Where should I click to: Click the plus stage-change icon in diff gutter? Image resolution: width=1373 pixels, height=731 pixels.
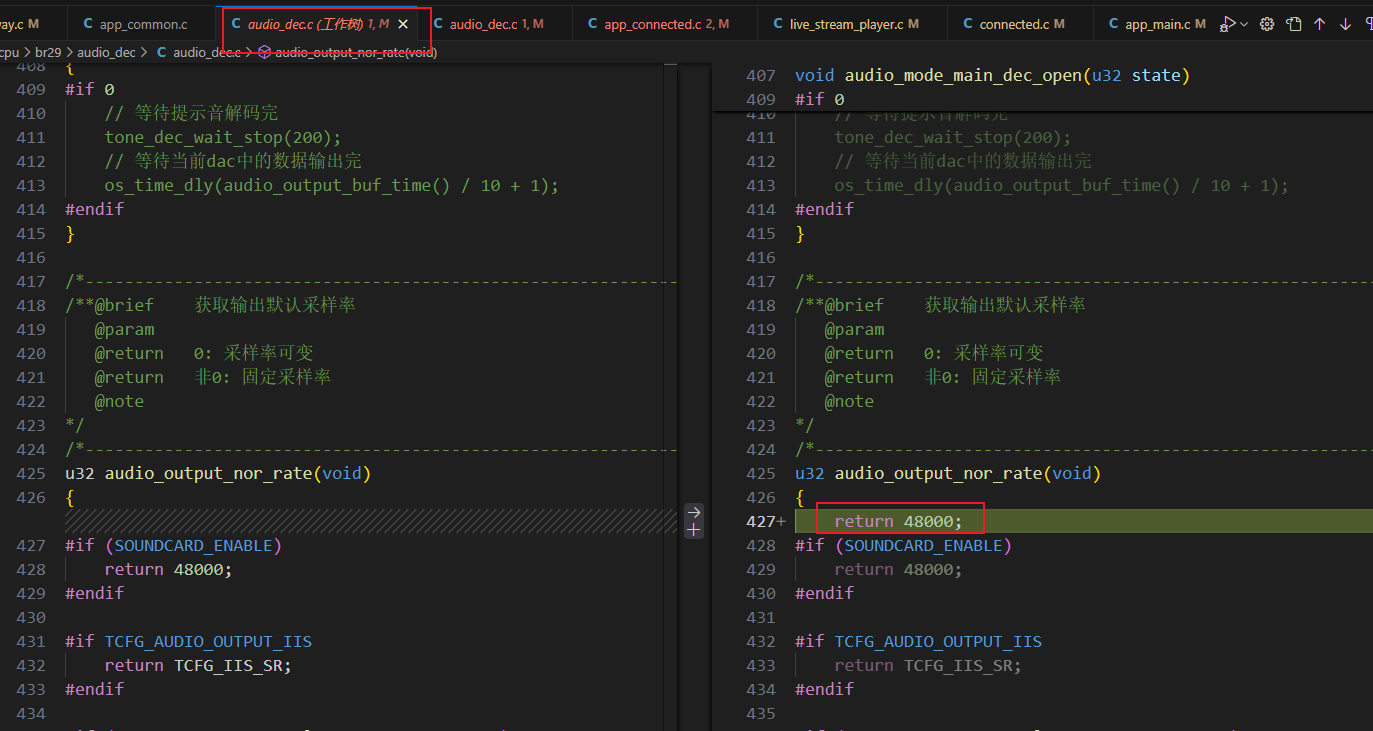point(694,530)
